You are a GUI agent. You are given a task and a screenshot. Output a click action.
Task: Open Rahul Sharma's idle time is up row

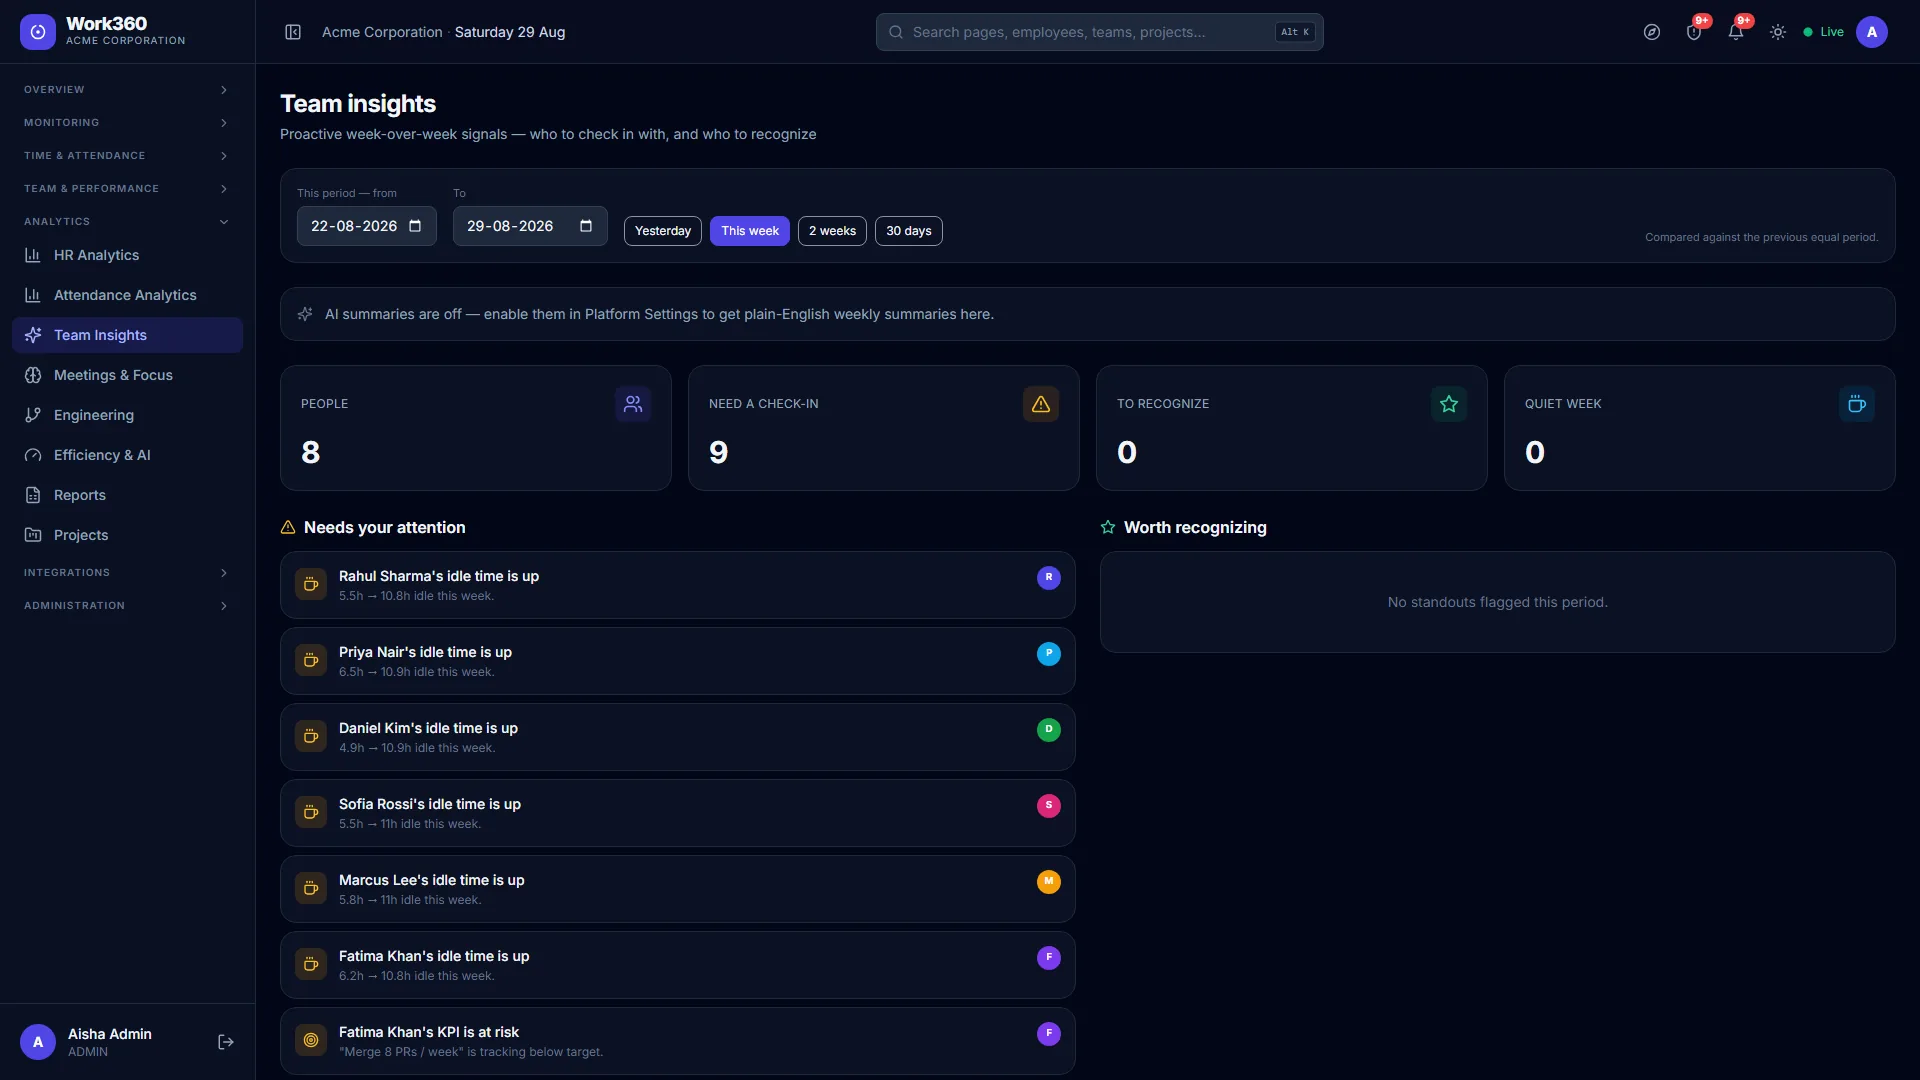click(678, 585)
